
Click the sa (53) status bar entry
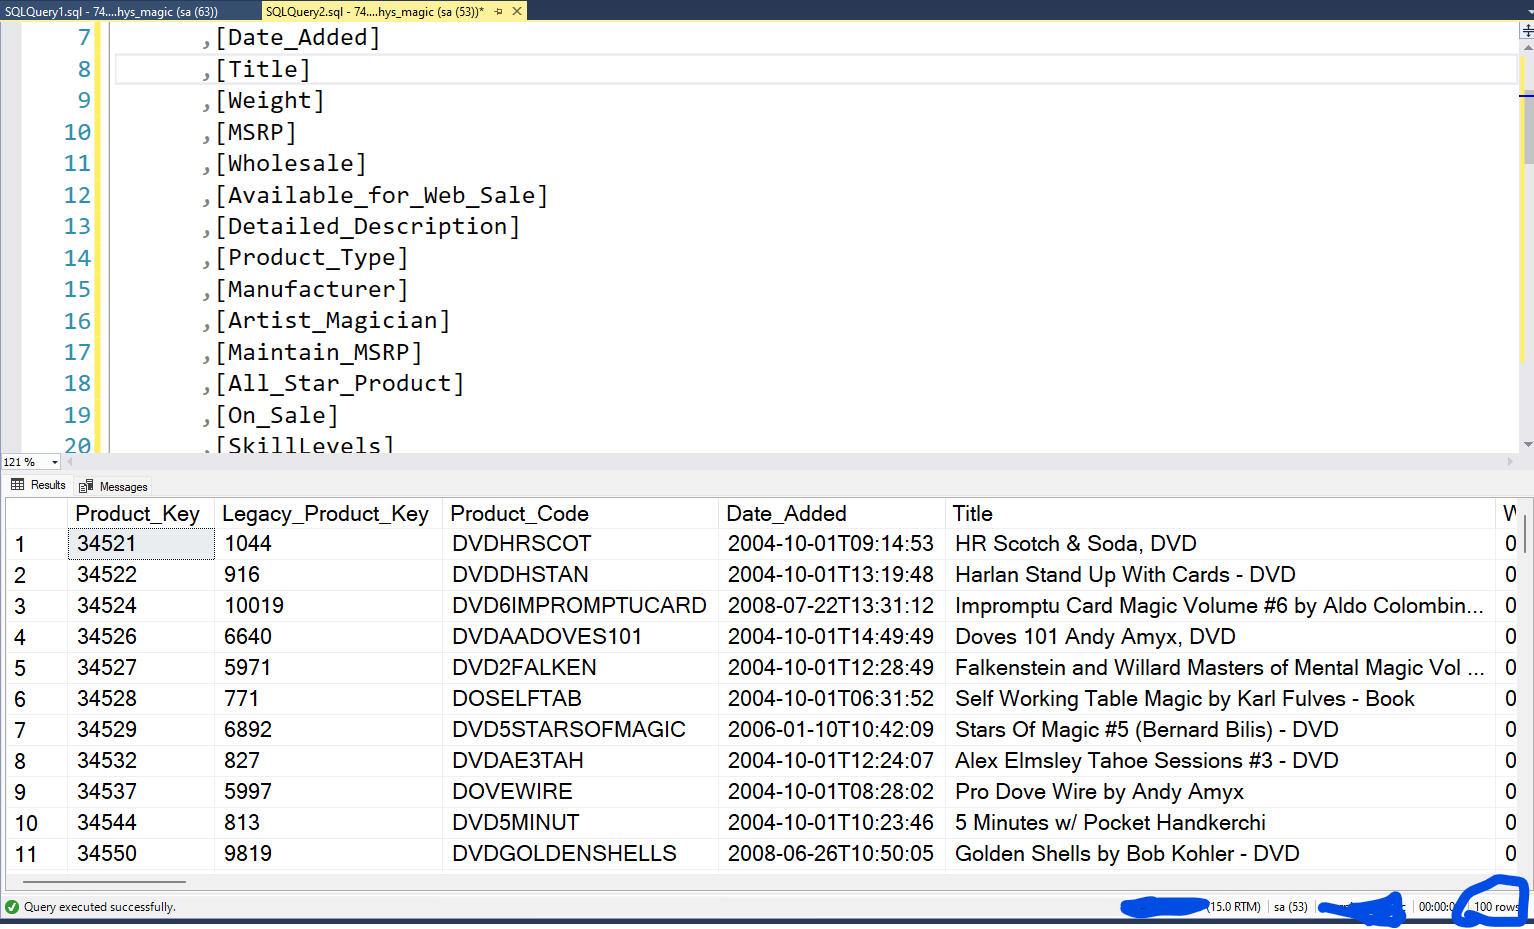pyautogui.click(x=1290, y=907)
